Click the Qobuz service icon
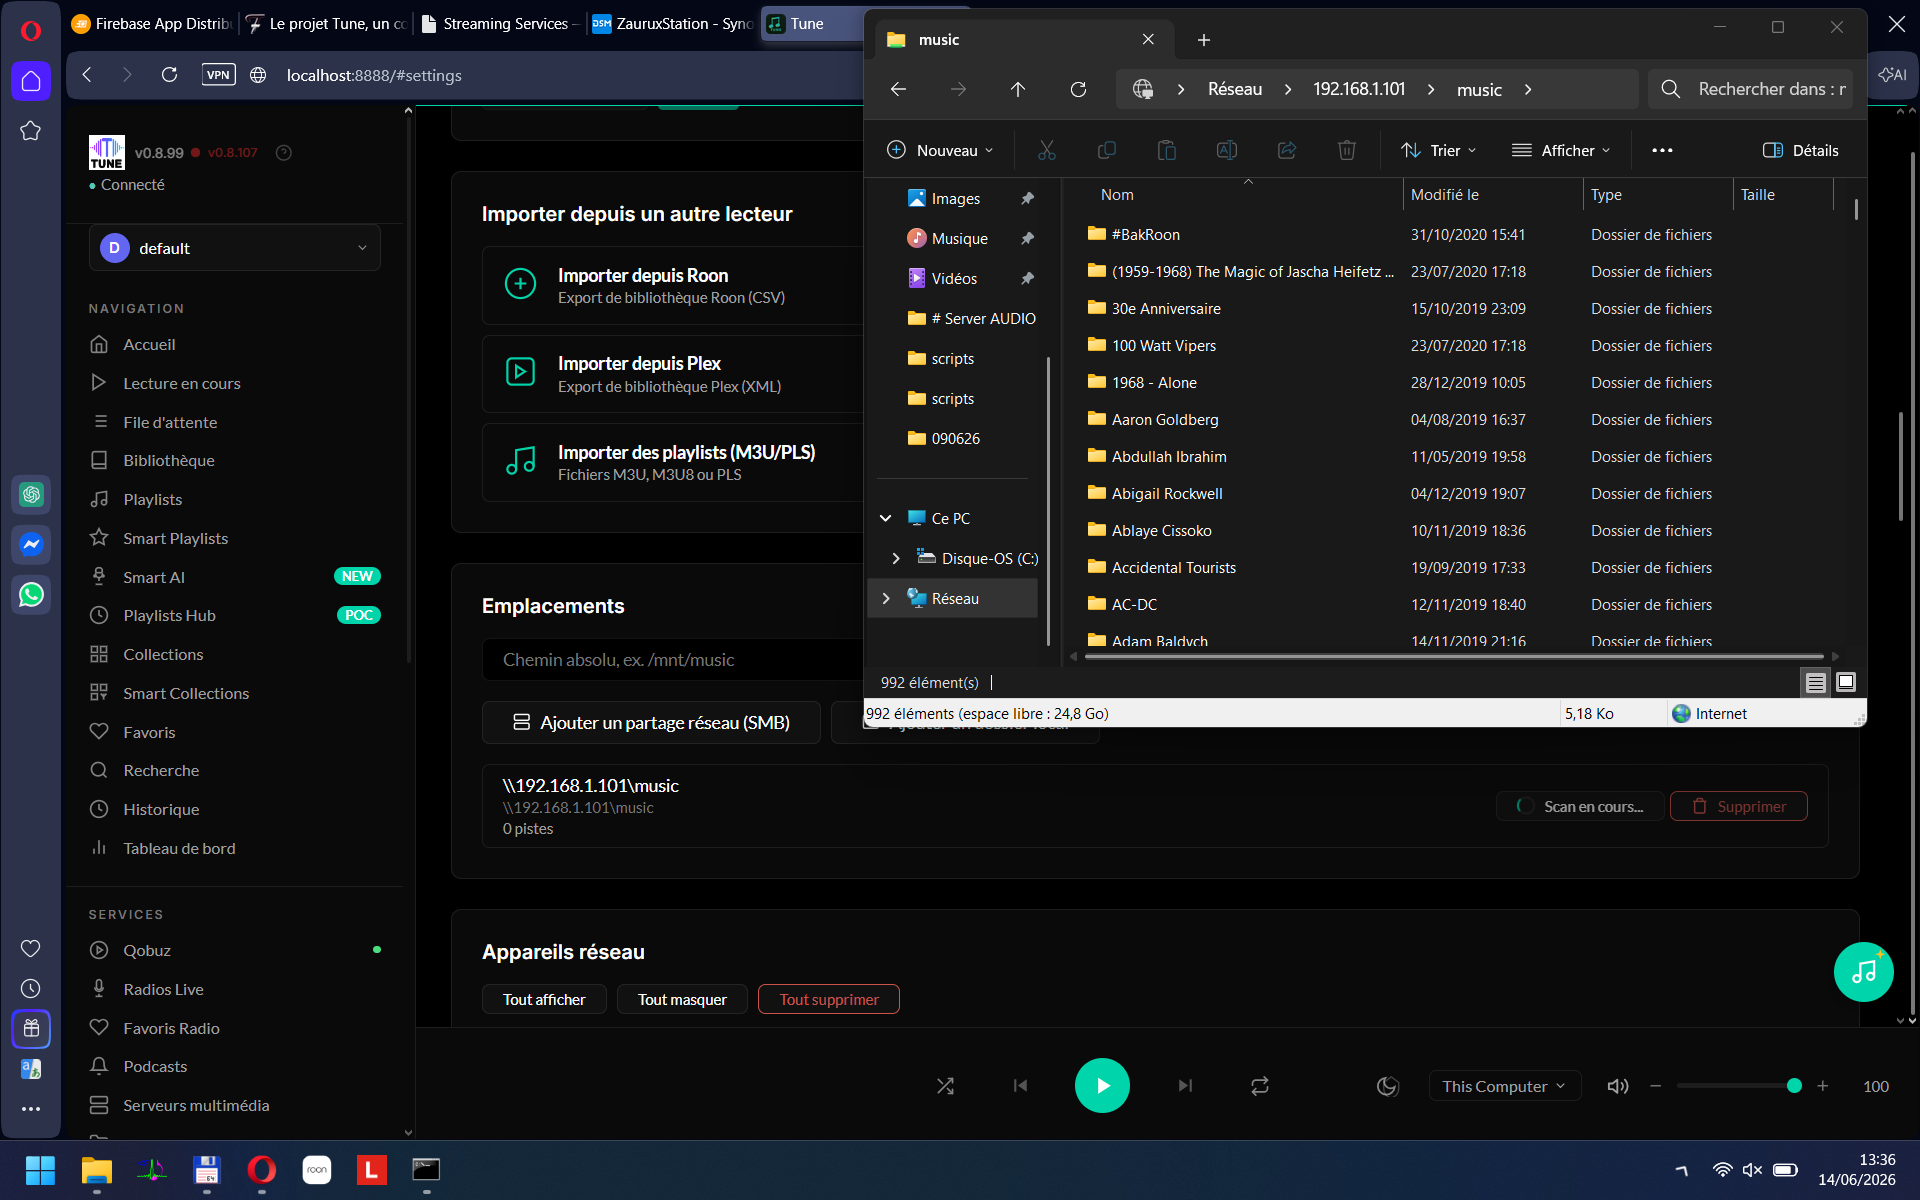 pyautogui.click(x=99, y=950)
